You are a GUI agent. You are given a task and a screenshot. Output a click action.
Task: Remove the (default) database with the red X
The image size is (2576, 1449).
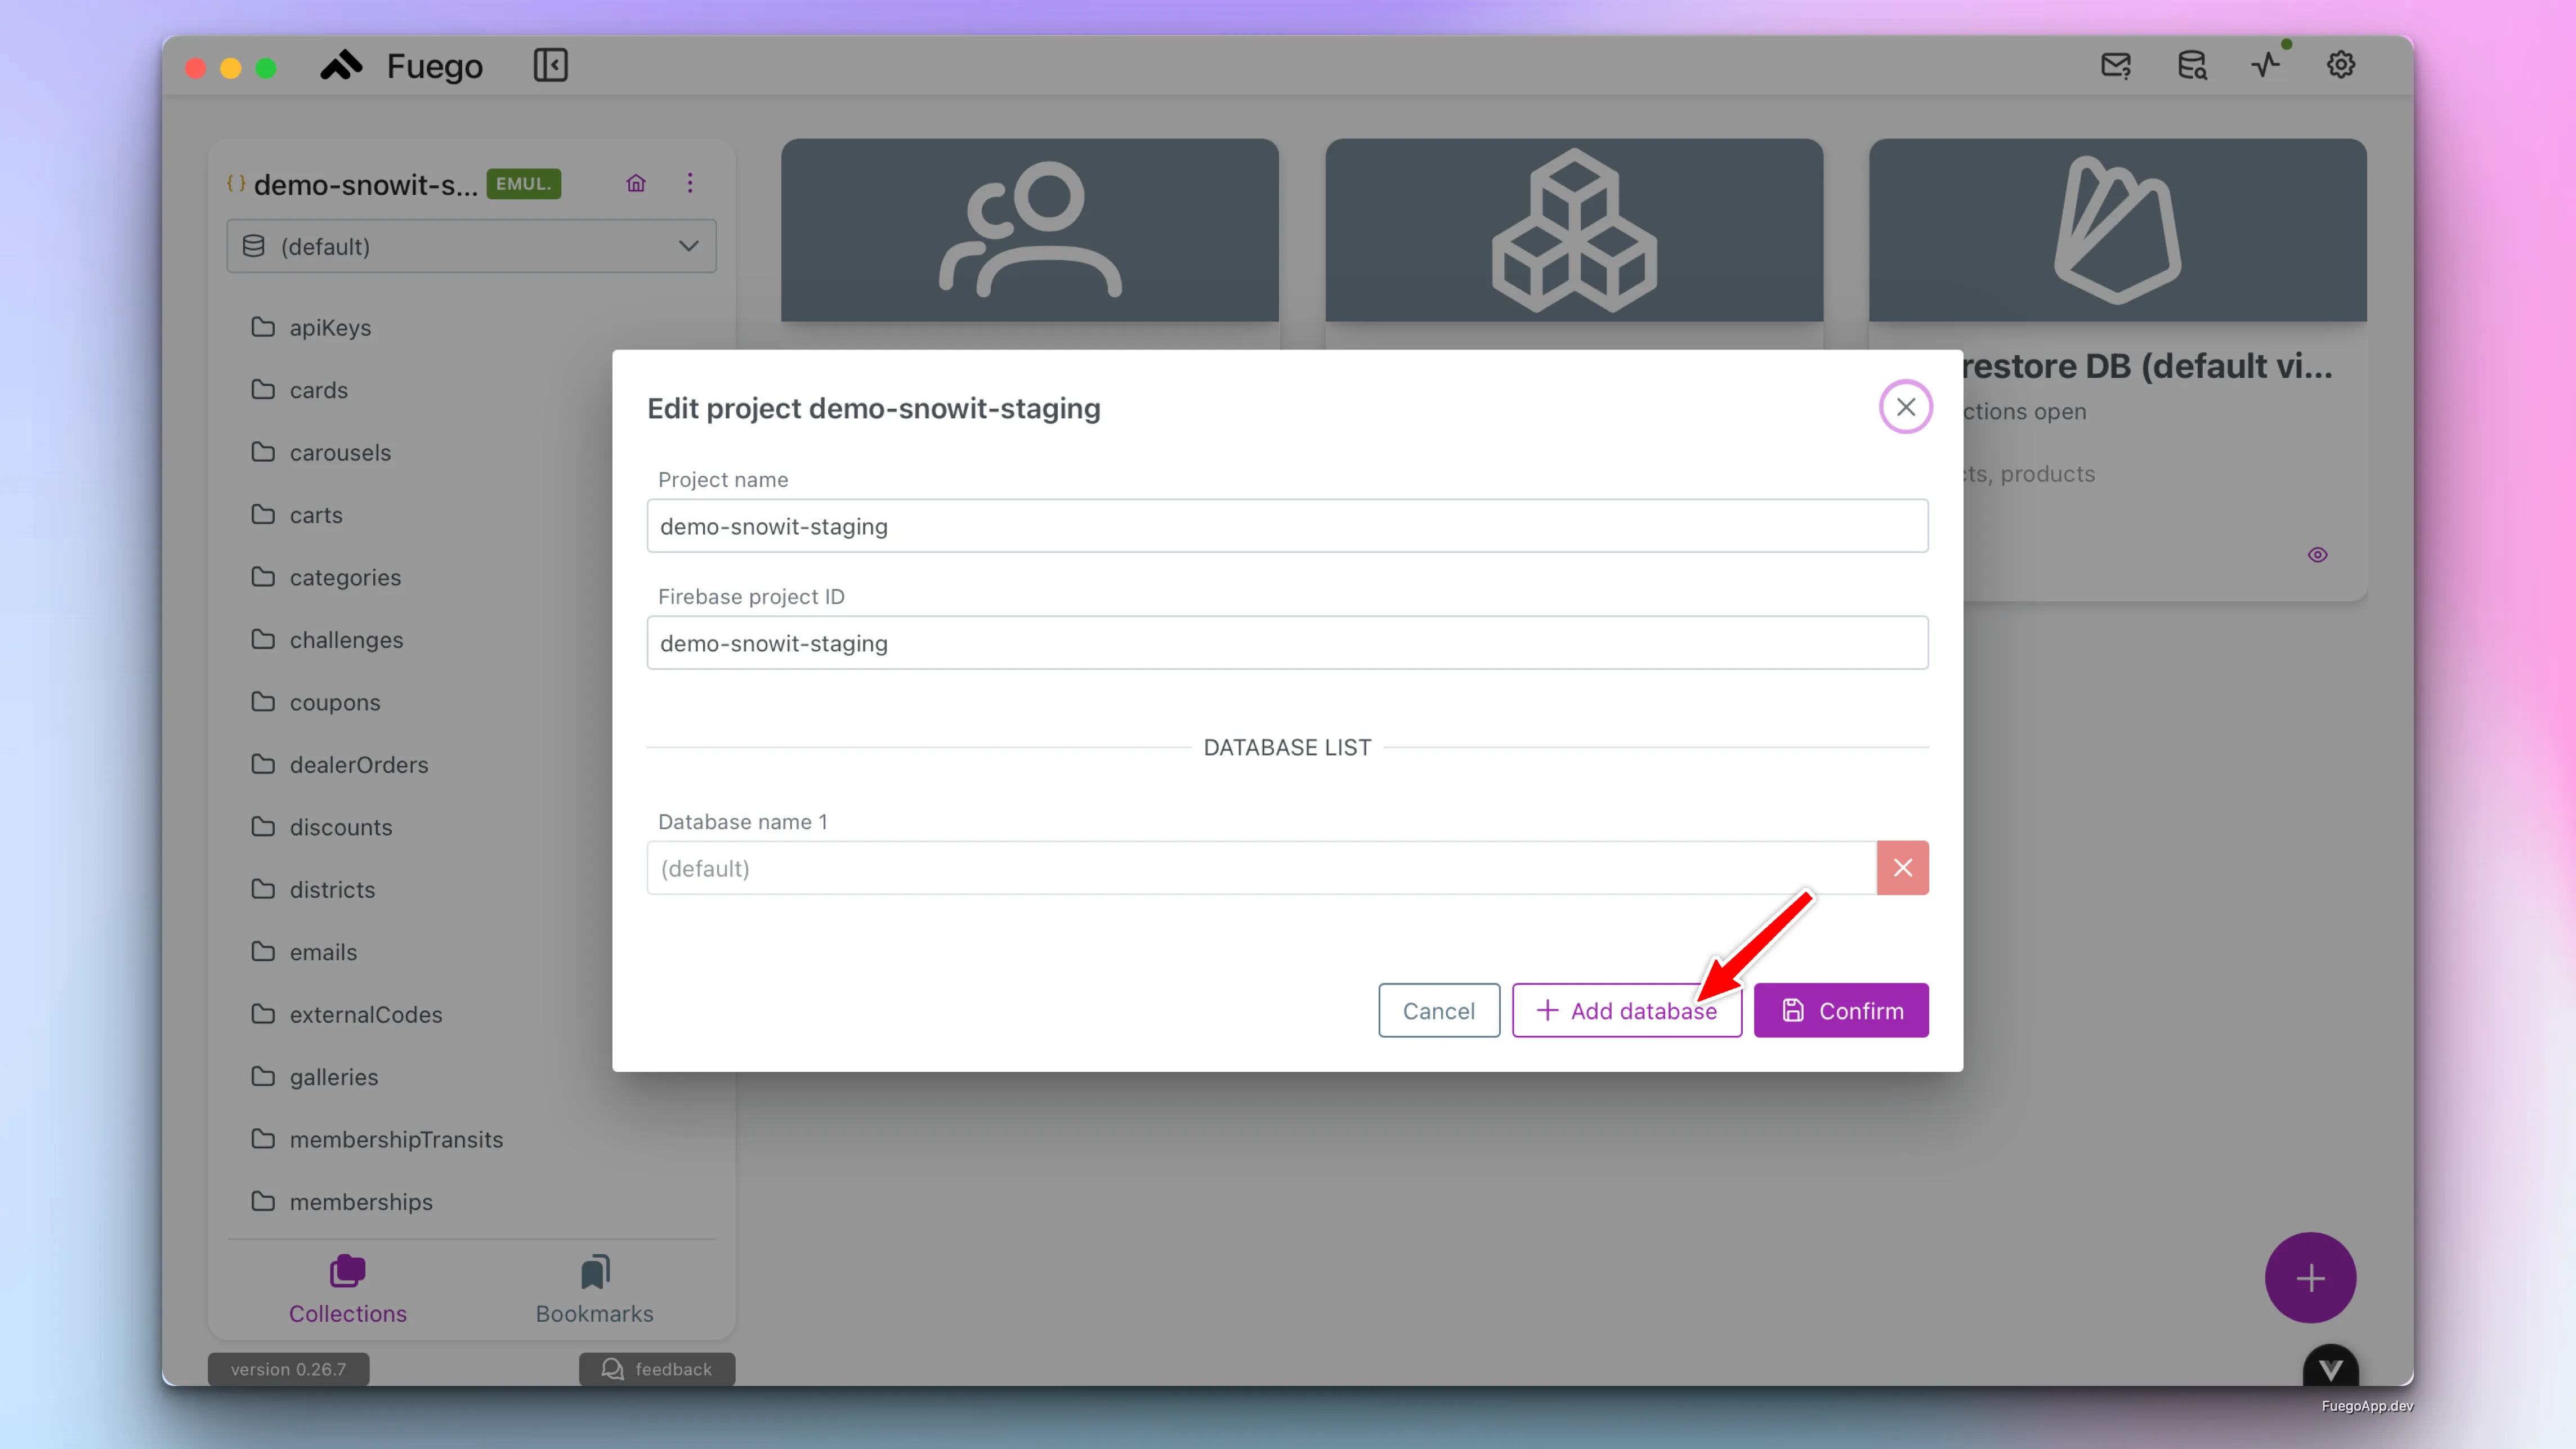[x=1903, y=867]
